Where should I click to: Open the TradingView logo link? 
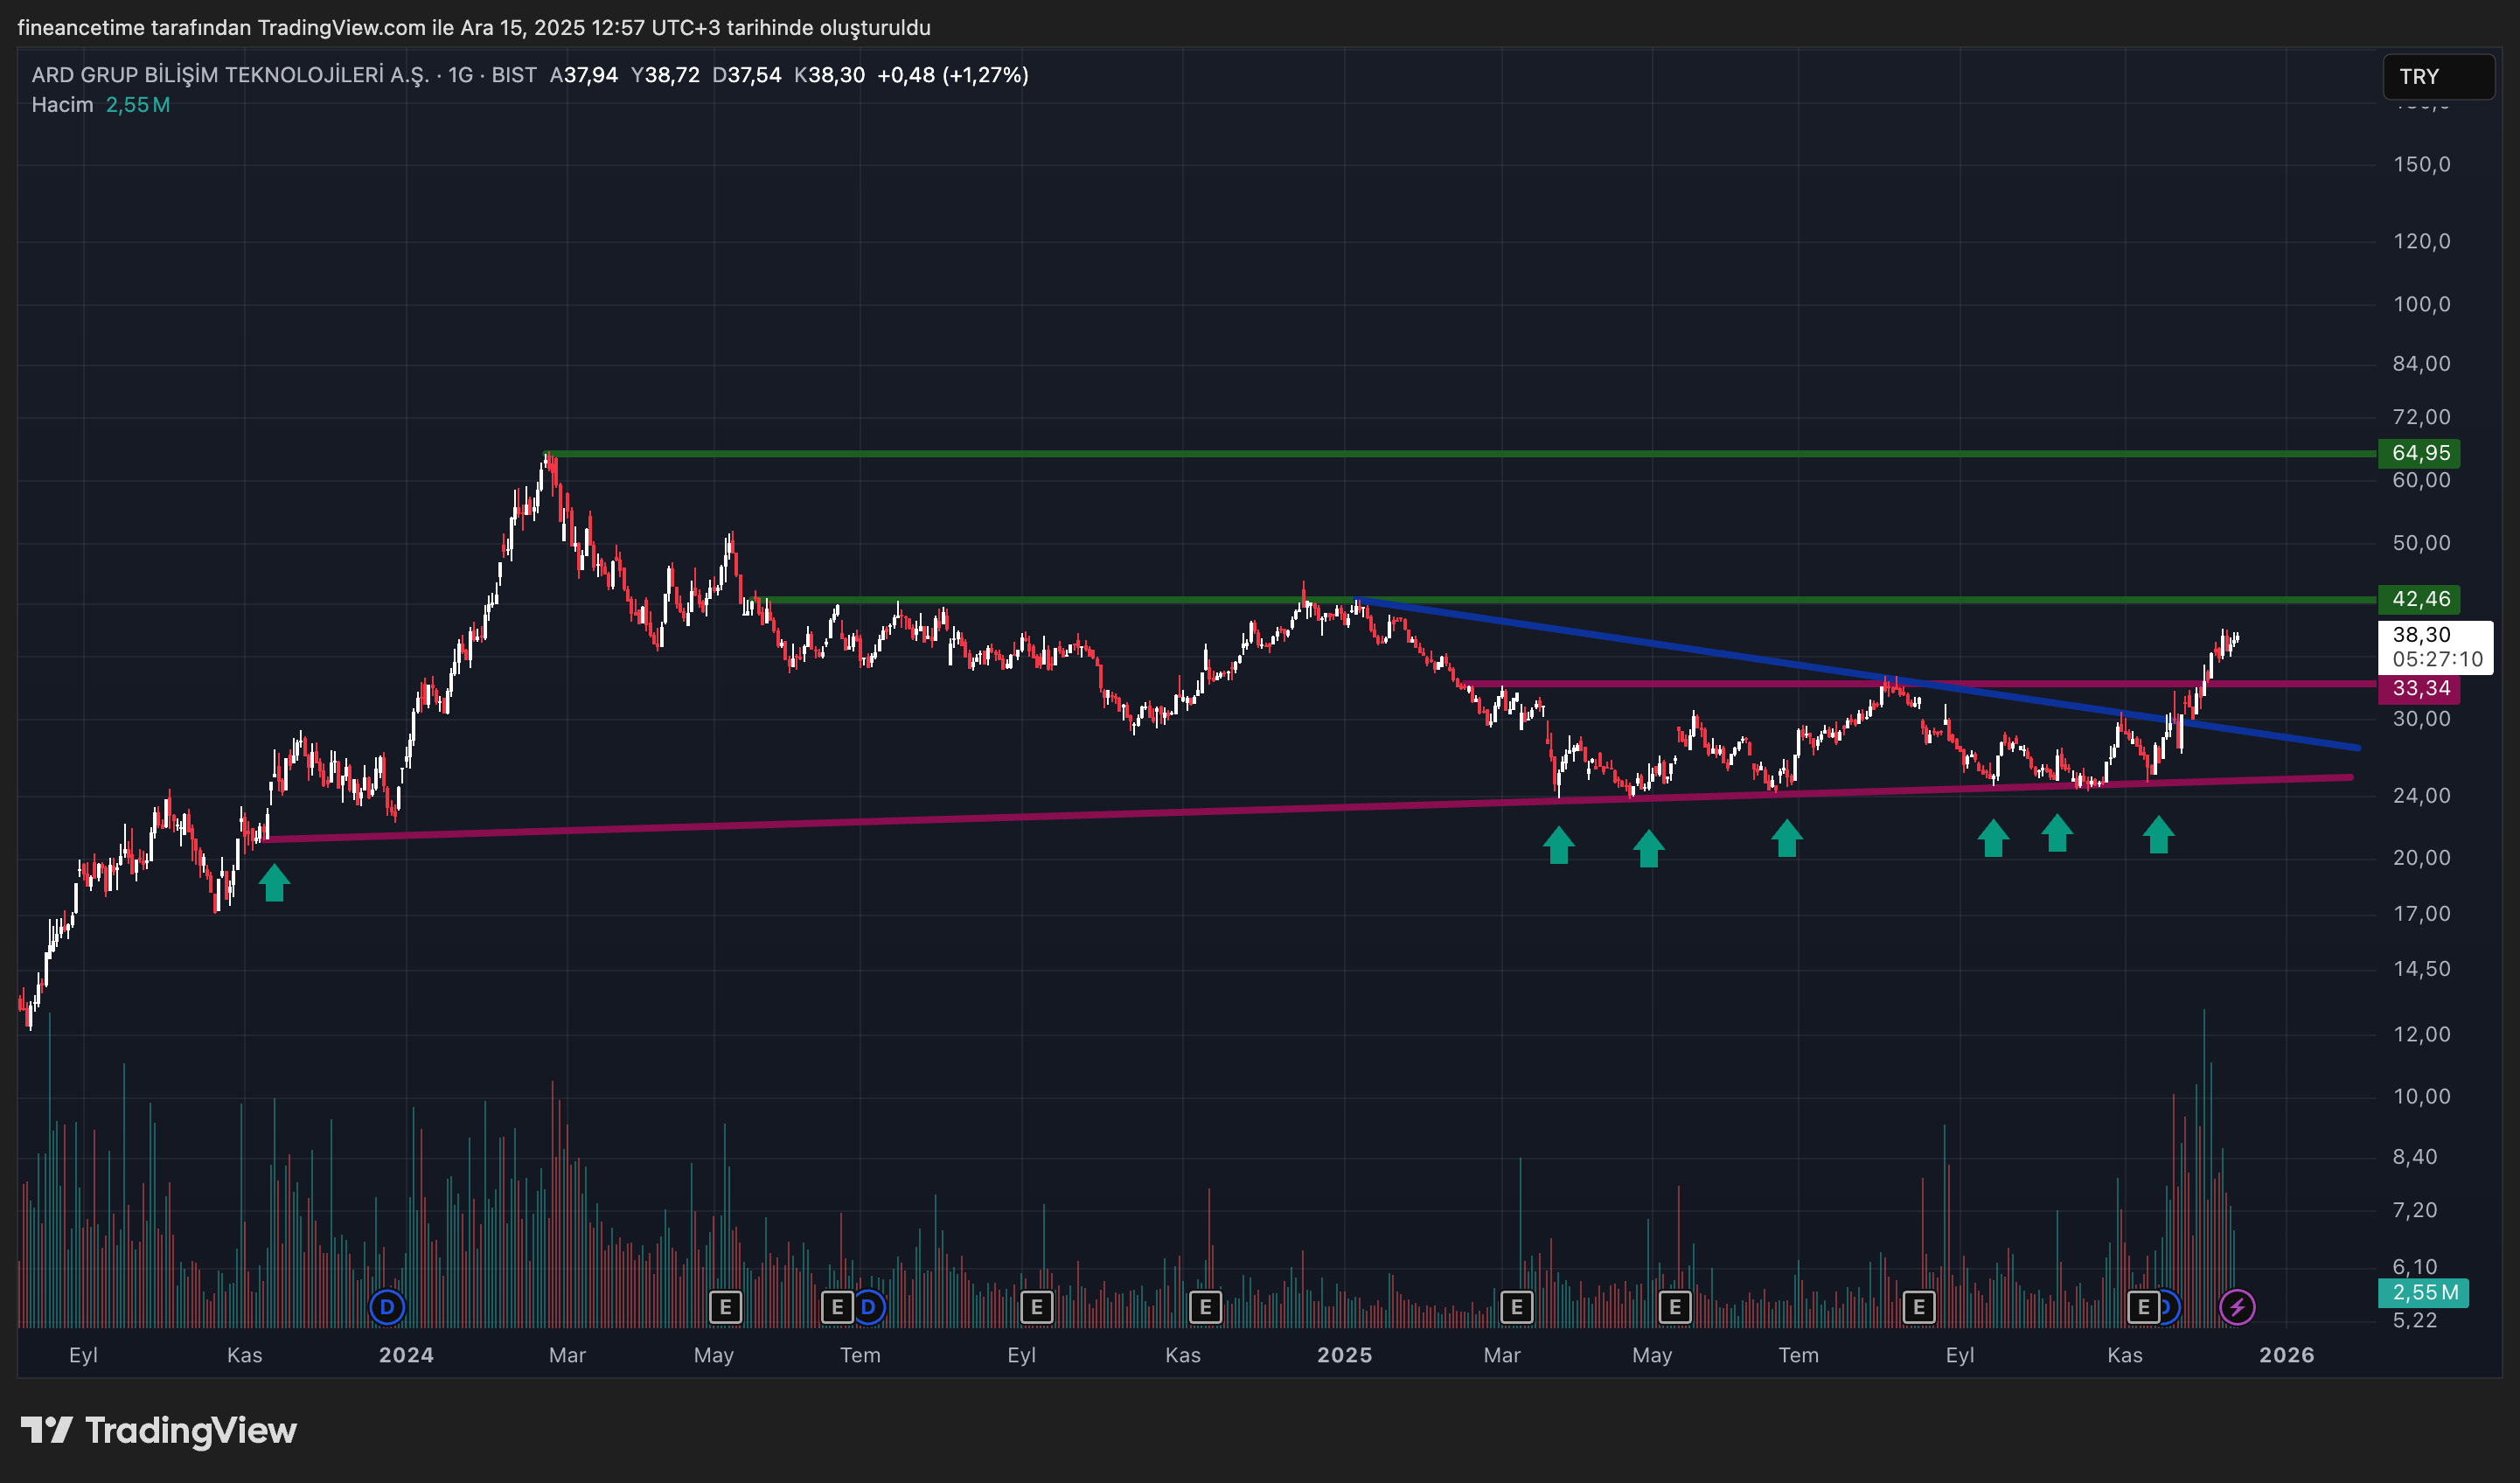point(160,1430)
